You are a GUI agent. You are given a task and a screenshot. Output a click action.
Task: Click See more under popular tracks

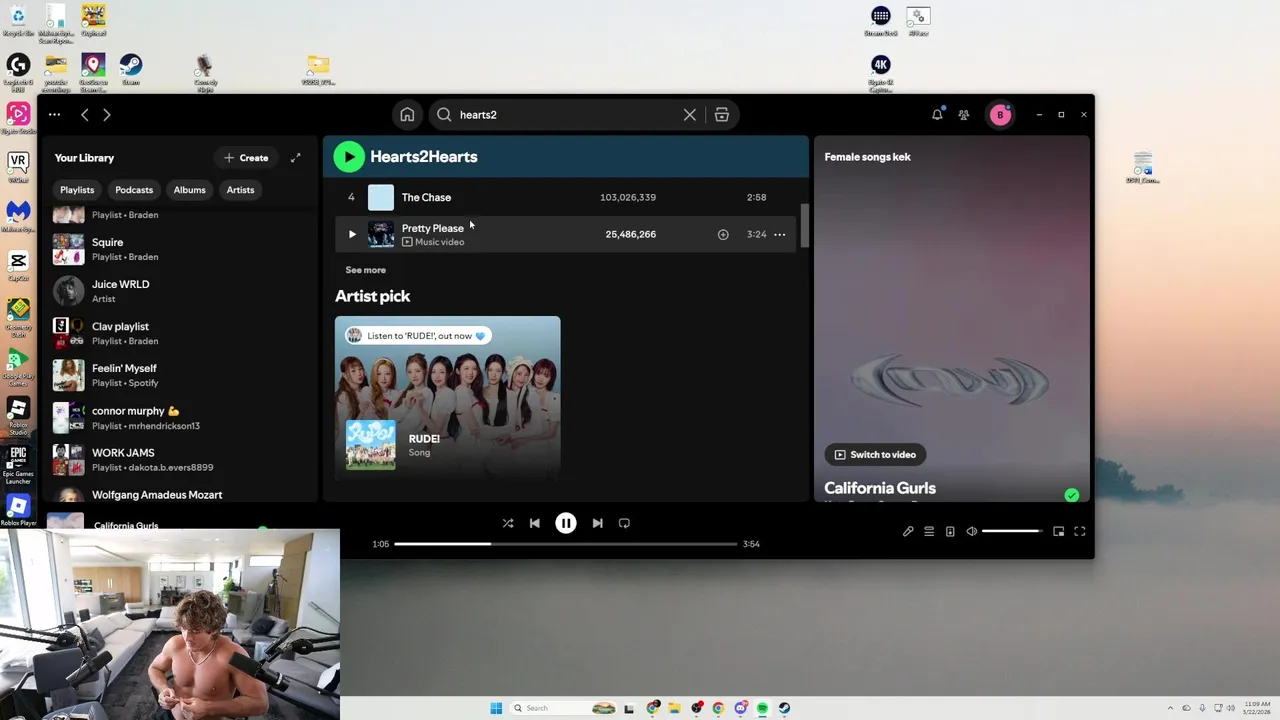(x=365, y=270)
